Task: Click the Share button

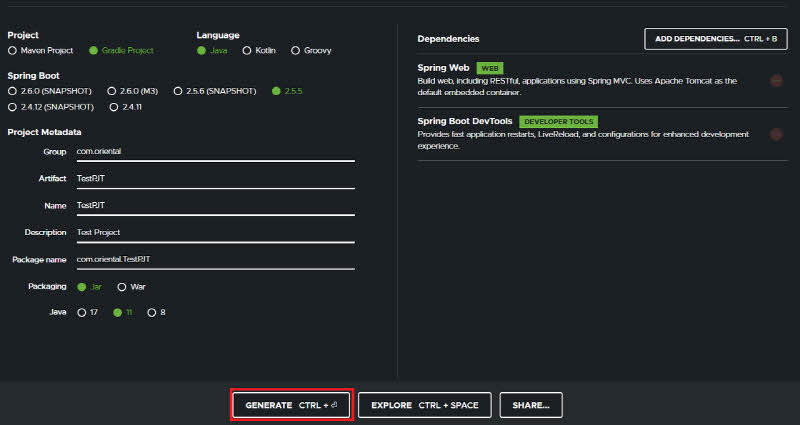Action: (531, 405)
